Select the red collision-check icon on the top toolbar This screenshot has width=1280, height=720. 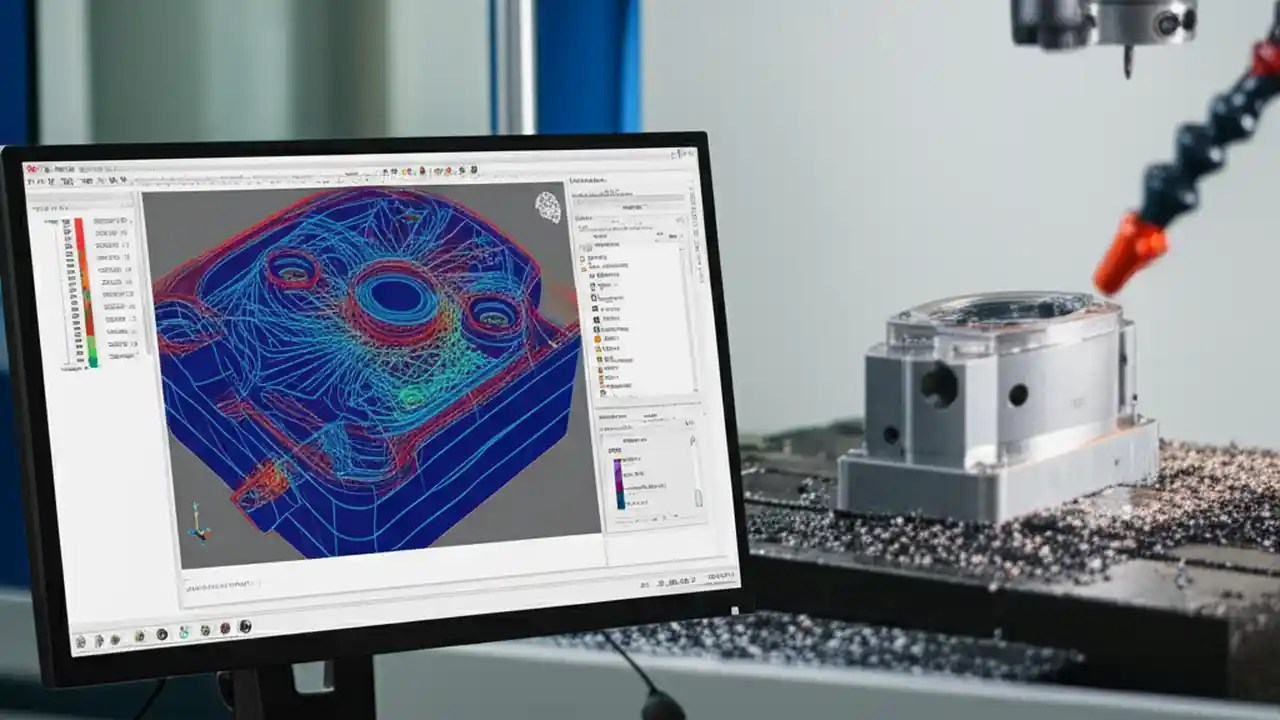pyautogui.click(x=420, y=170)
